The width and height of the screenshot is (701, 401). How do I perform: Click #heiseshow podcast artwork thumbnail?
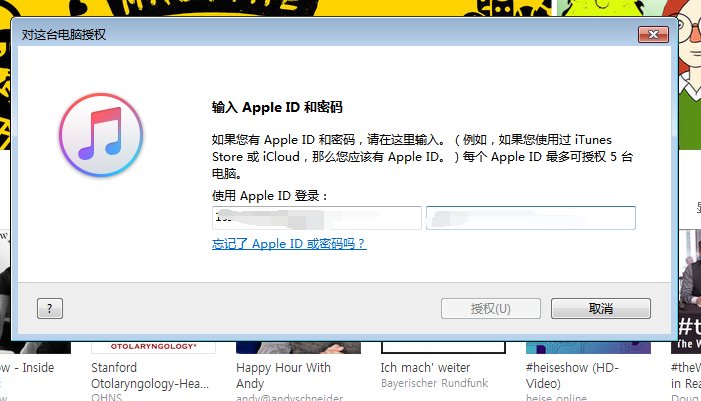pos(588,347)
